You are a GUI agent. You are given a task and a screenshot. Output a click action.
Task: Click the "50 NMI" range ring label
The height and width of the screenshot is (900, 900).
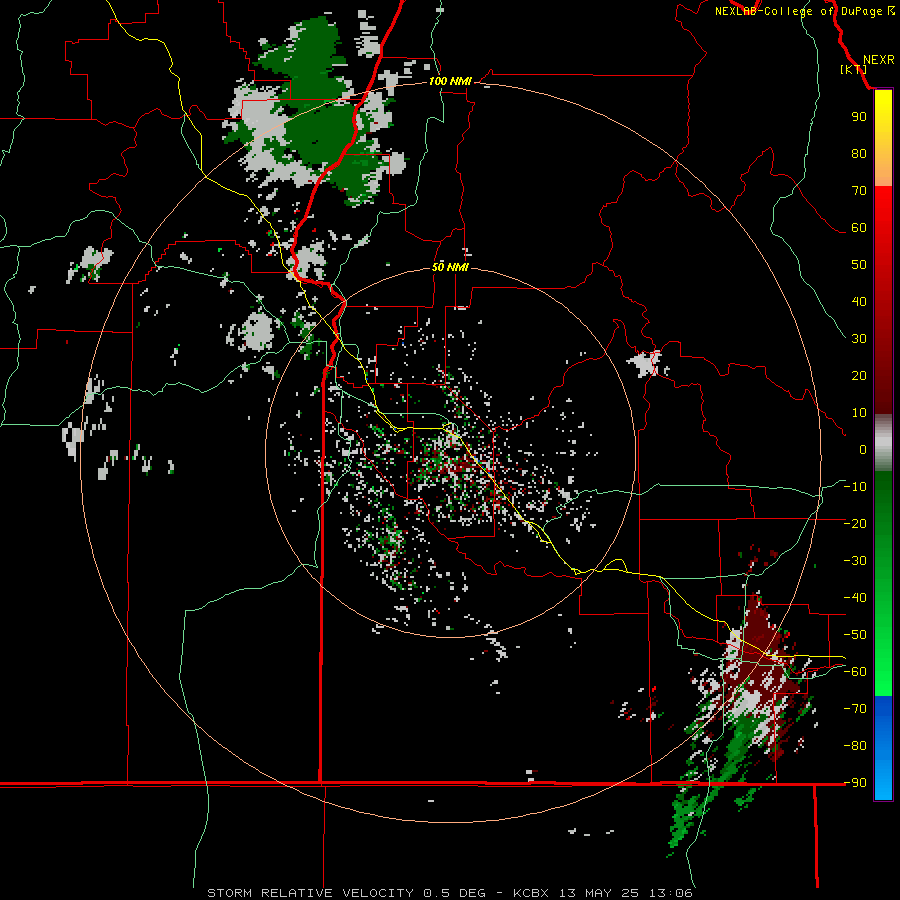click(450, 267)
